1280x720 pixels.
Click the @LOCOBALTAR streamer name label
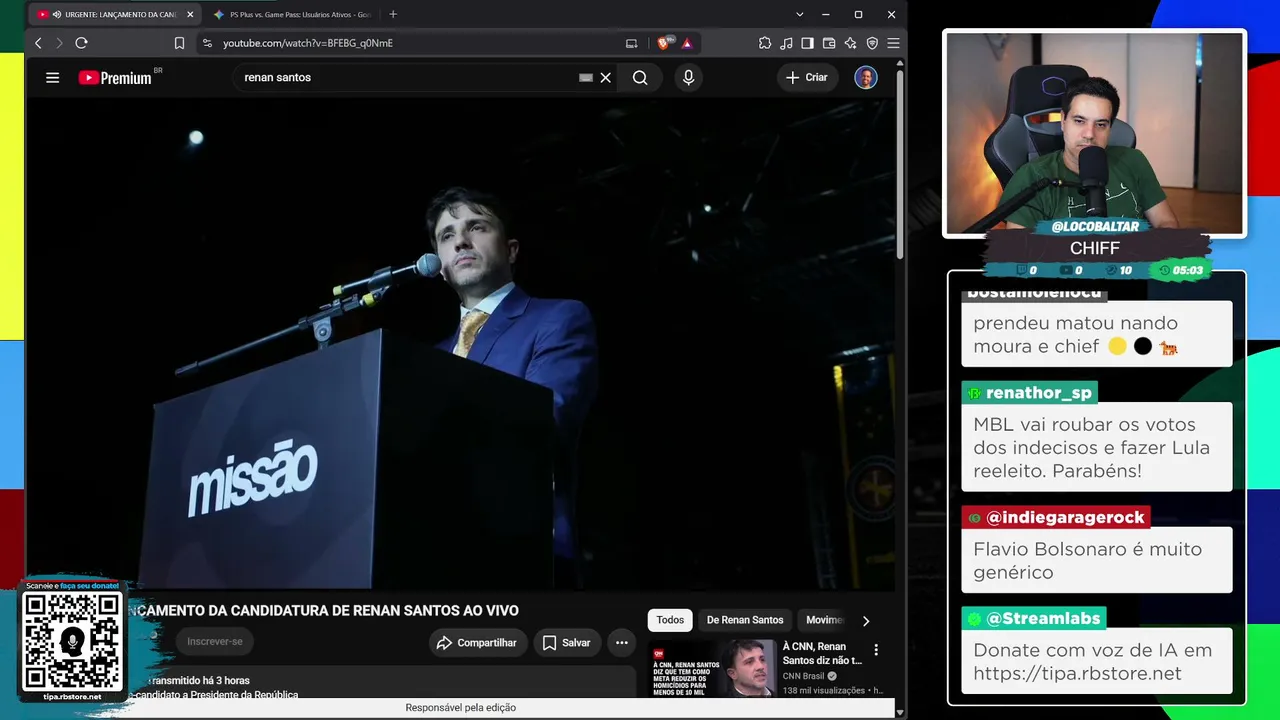[x=1095, y=227]
